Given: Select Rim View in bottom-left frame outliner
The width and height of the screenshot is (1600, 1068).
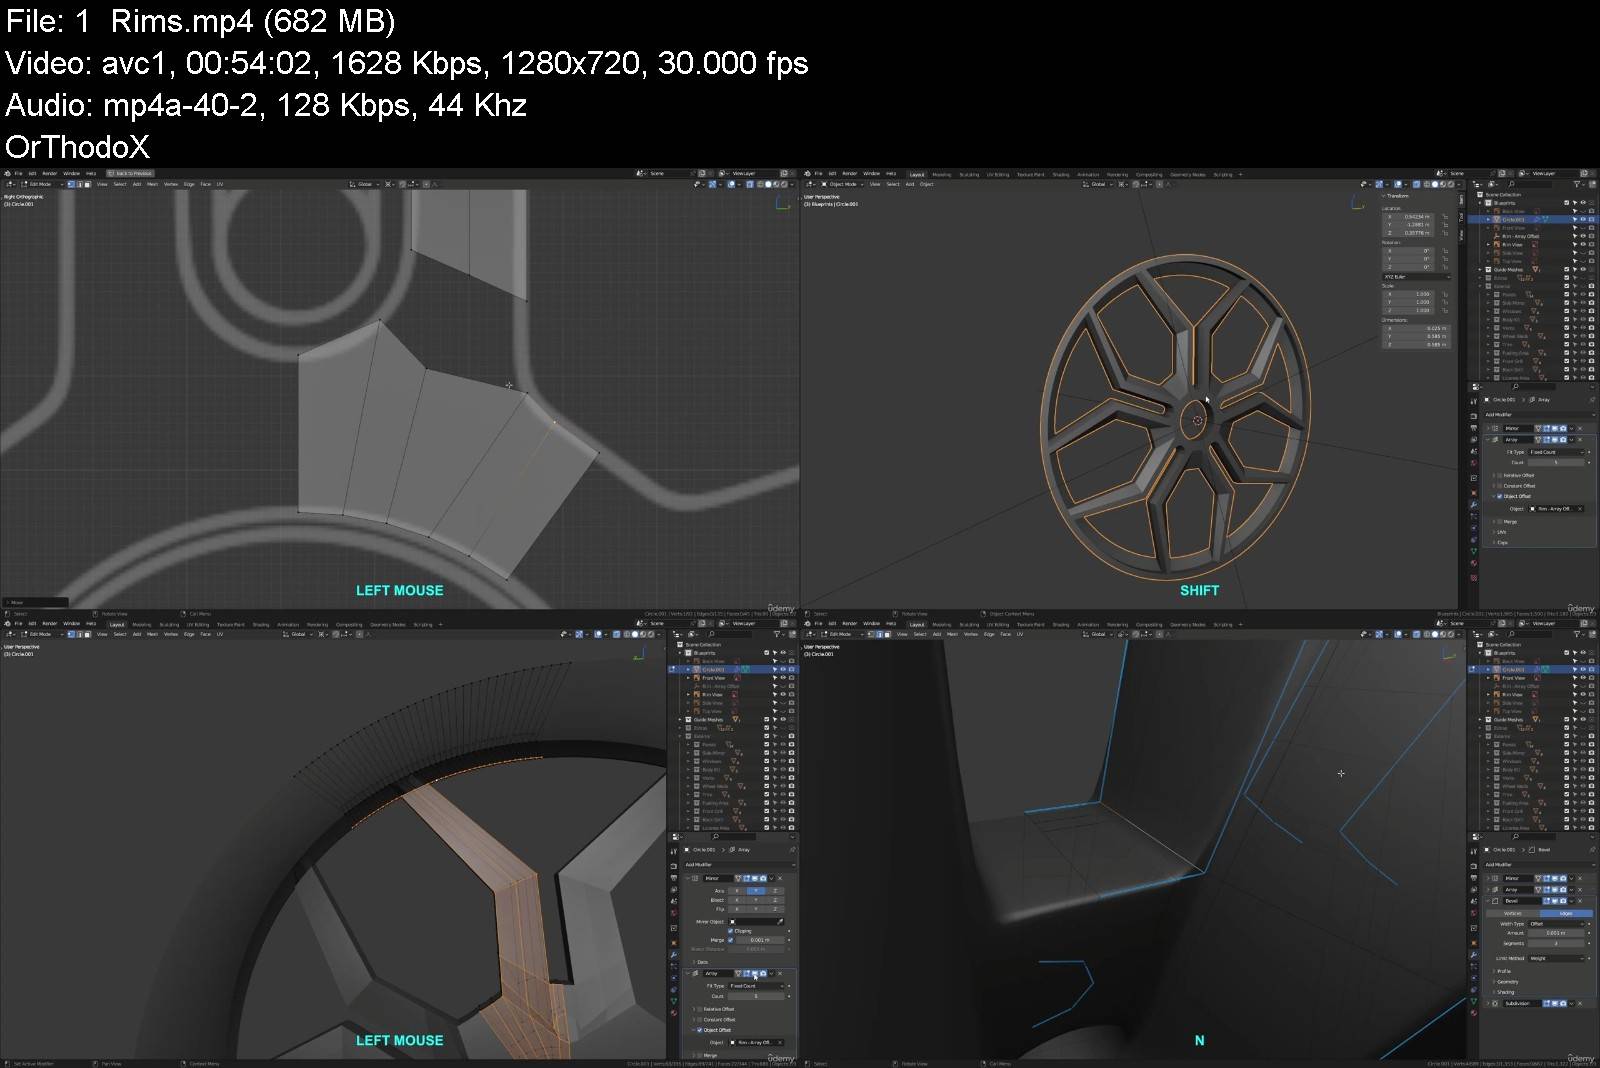Looking at the screenshot, I should coord(712,694).
